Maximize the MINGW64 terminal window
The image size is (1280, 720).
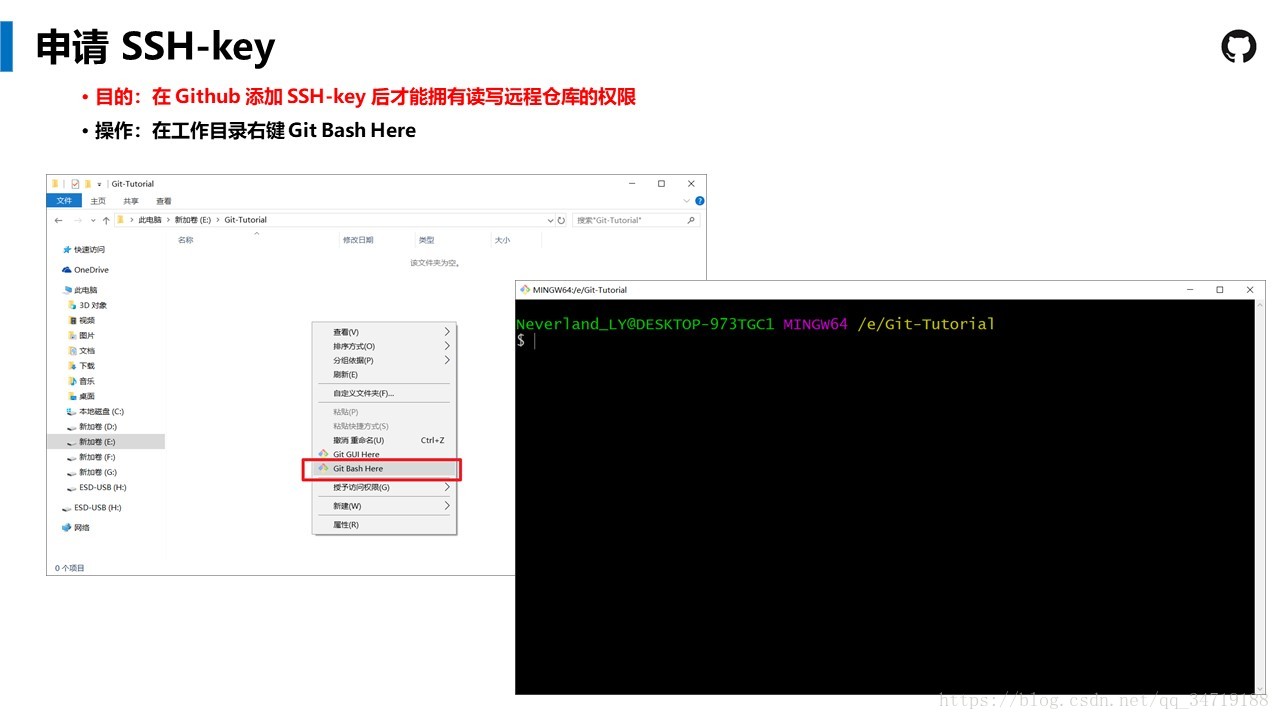click(x=1219, y=290)
